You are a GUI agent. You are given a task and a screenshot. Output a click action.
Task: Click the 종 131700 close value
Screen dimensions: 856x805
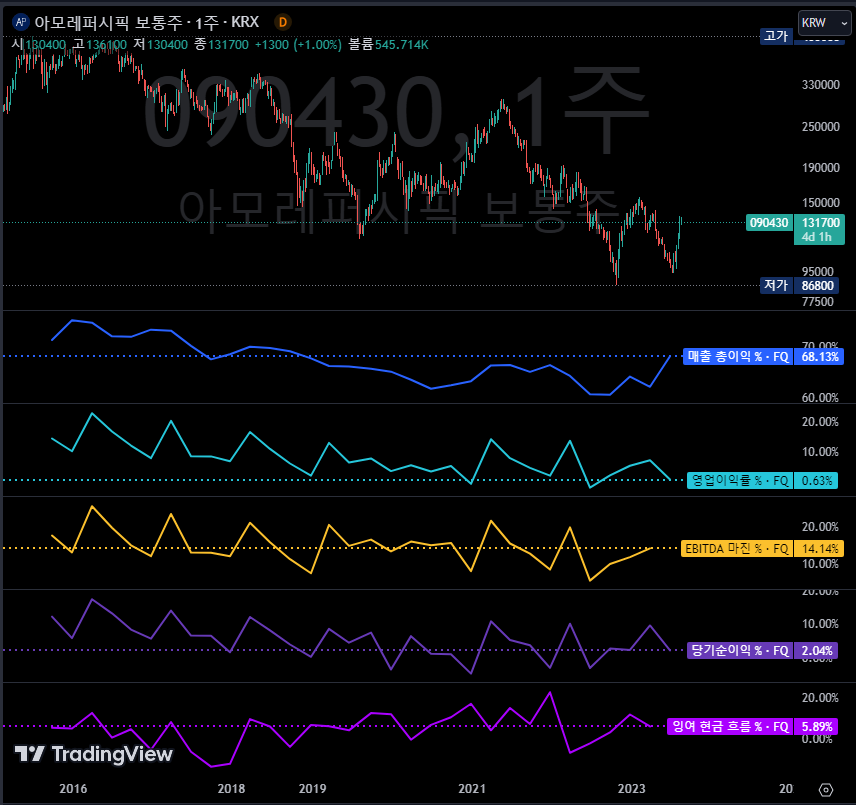pos(222,45)
